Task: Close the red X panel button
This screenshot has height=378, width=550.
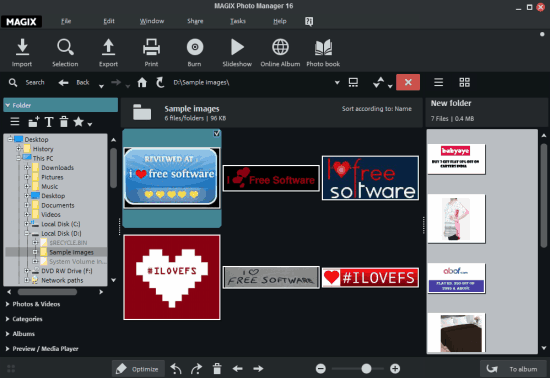Action: pyautogui.click(x=408, y=82)
